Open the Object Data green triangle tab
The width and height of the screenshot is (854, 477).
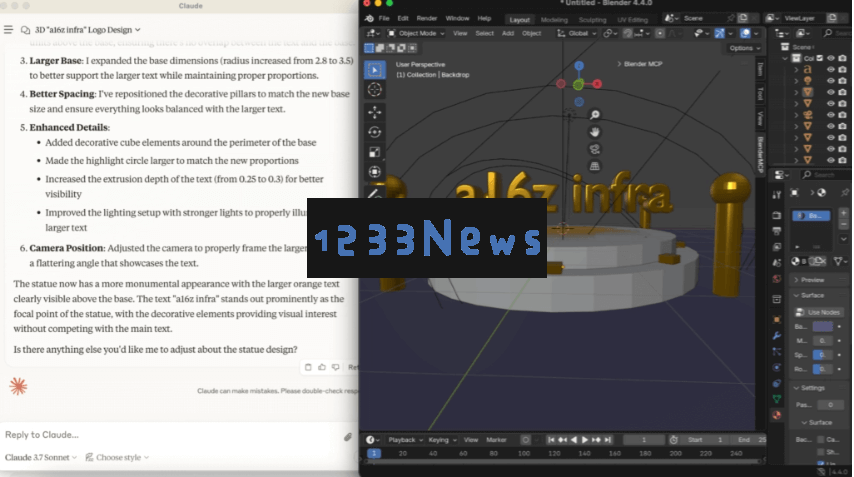(777, 399)
